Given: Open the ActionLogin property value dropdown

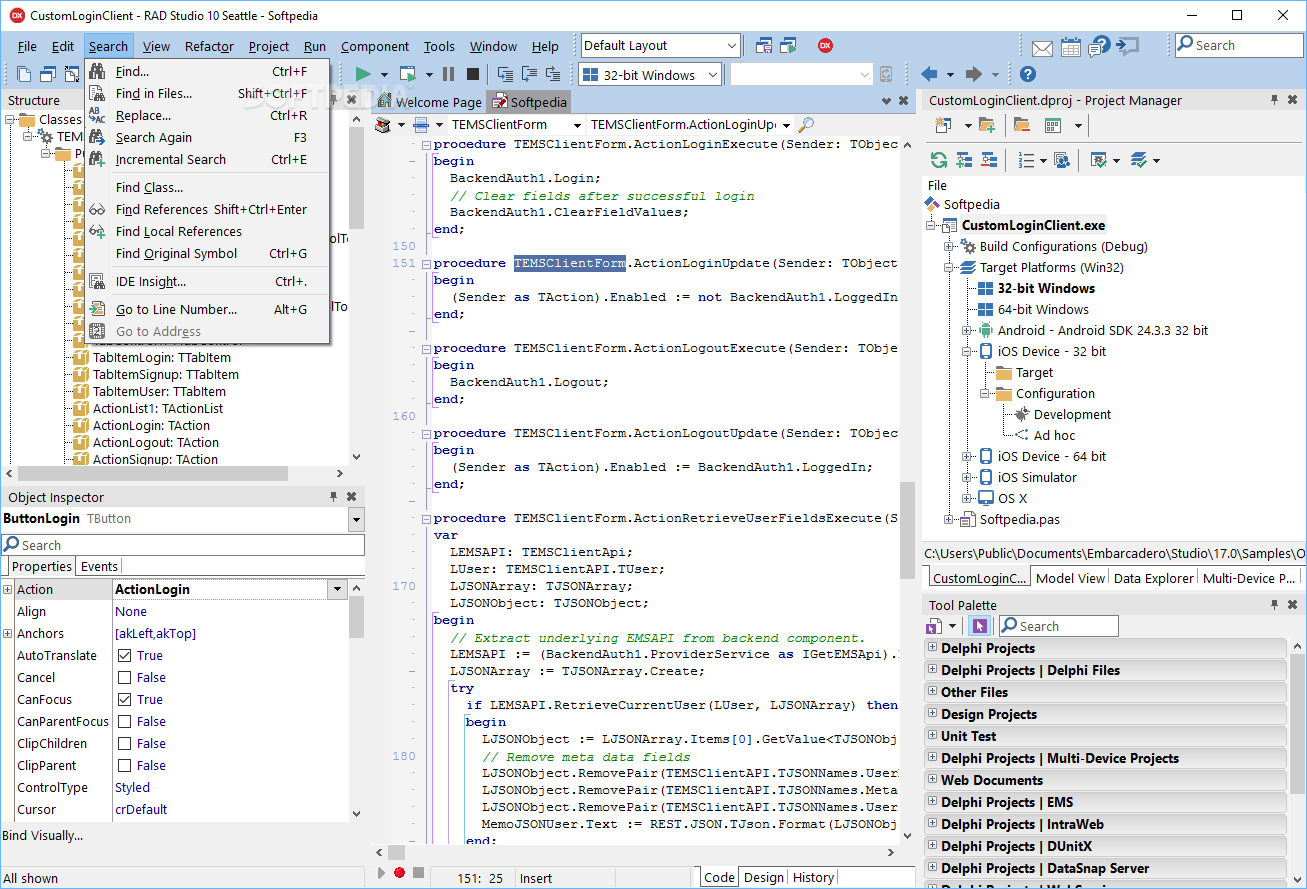Looking at the screenshot, I should [337, 590].
